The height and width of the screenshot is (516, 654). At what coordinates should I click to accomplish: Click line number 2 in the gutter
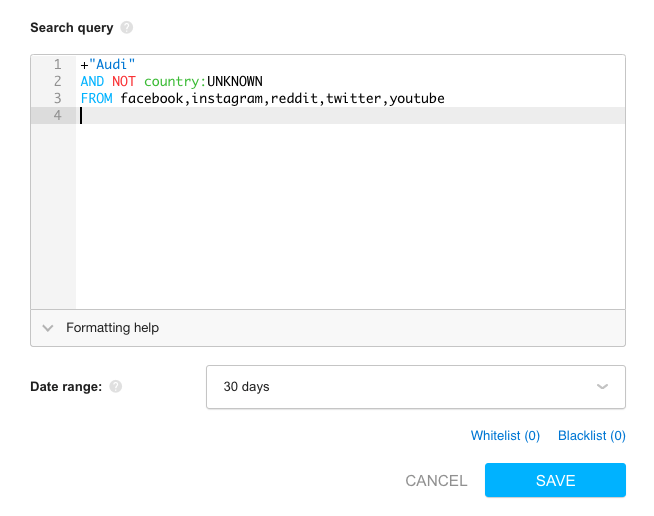(57, 81)
